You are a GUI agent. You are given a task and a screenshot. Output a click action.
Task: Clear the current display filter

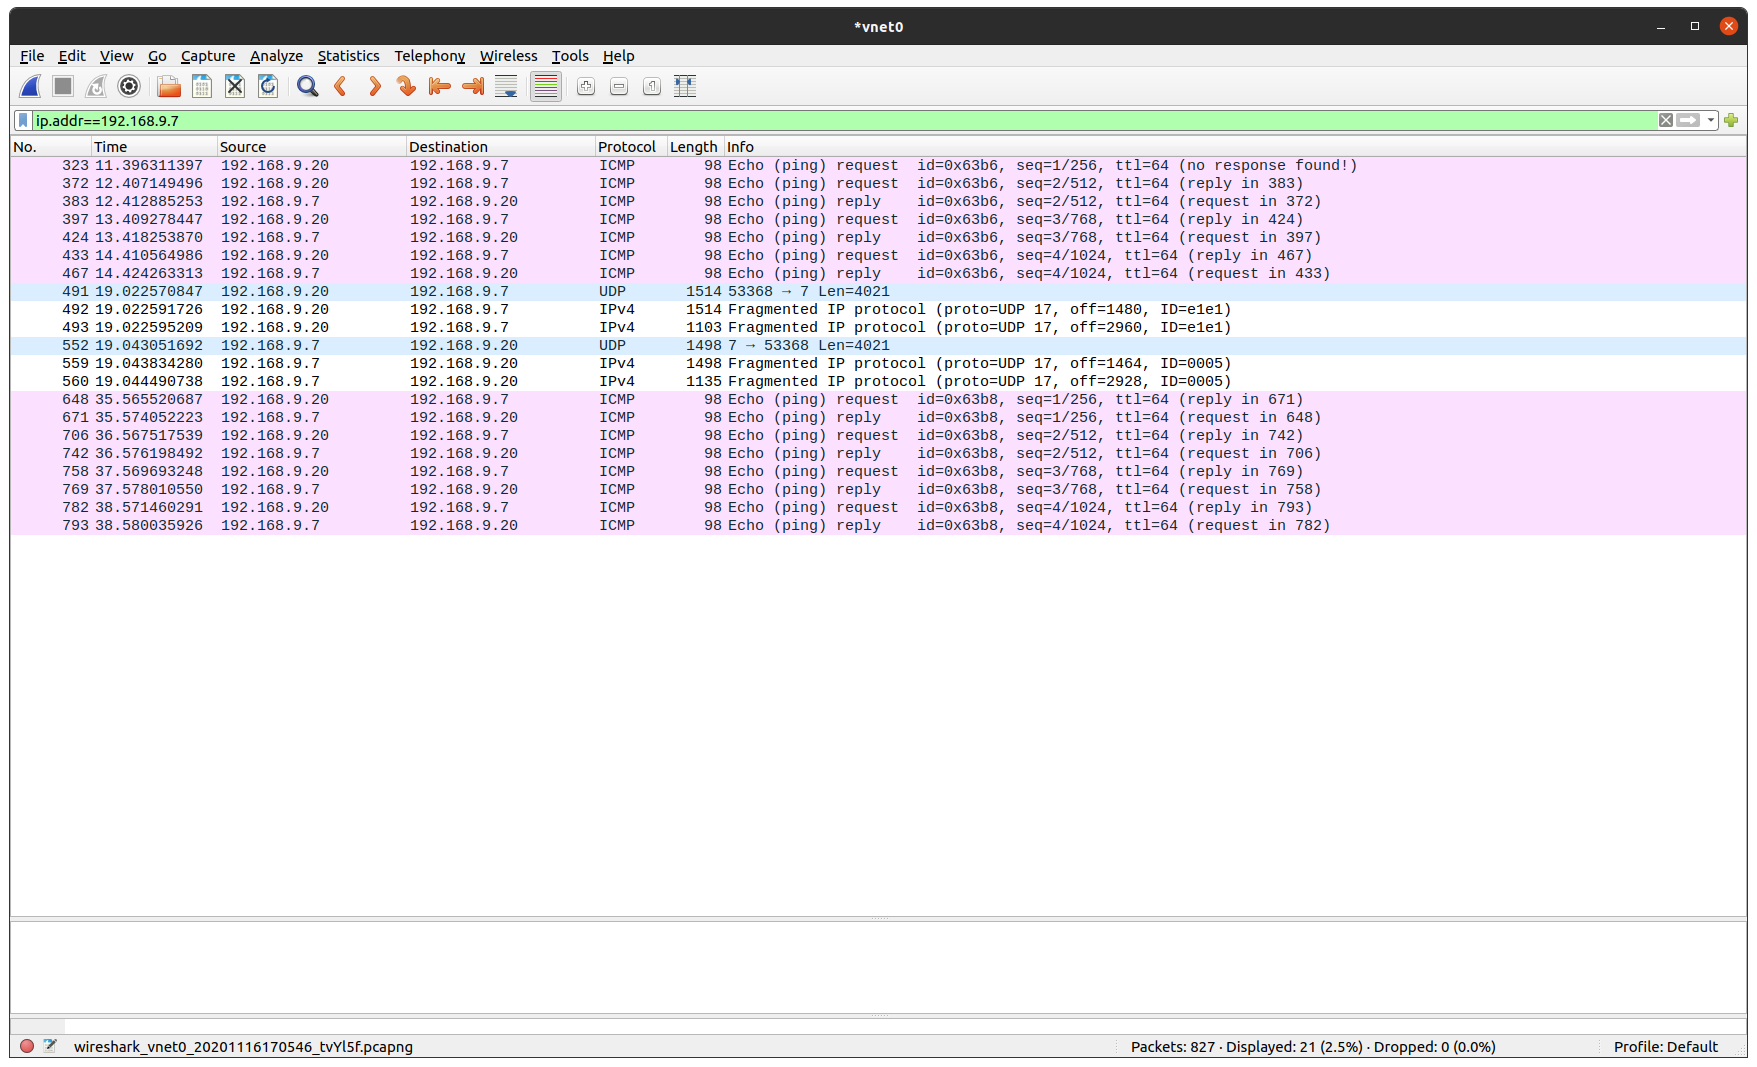(x=1666, y=120)
